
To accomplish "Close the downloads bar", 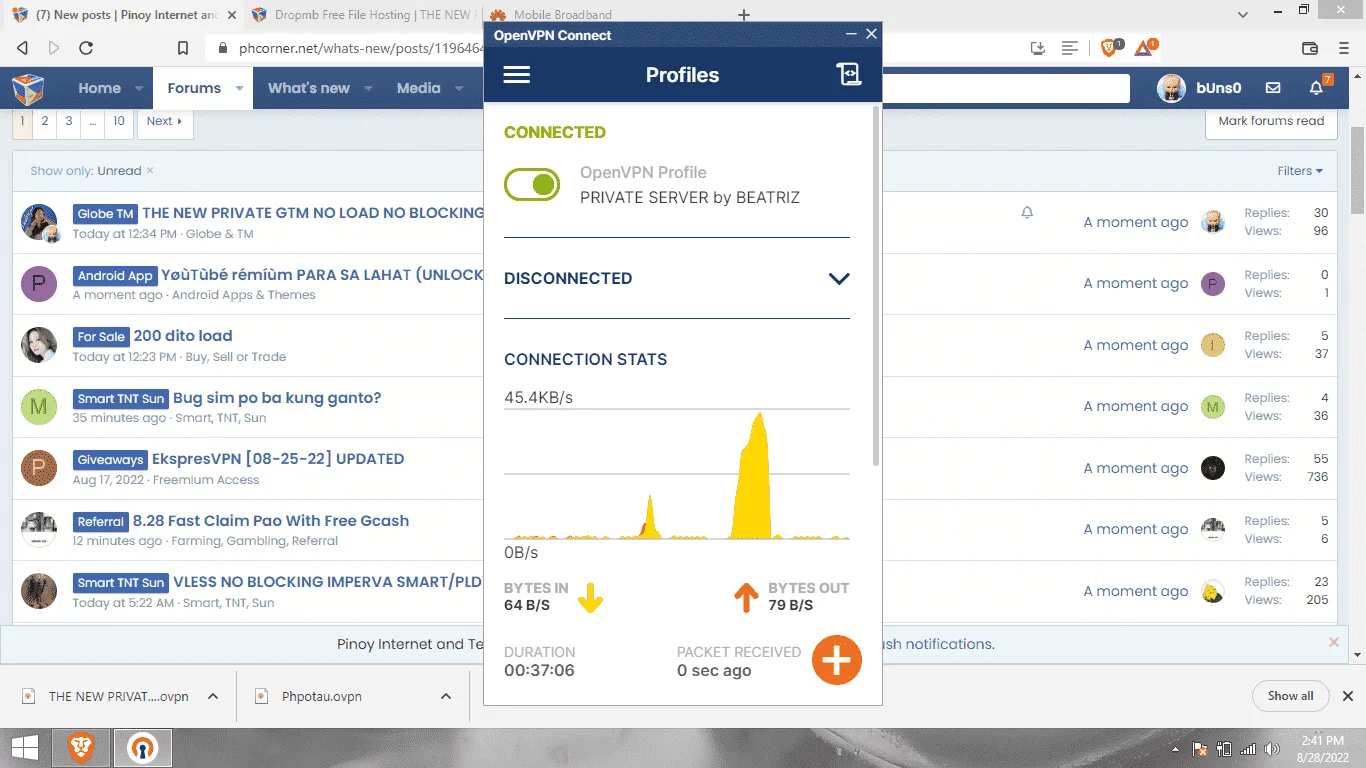I will [x=1347, y=696].
